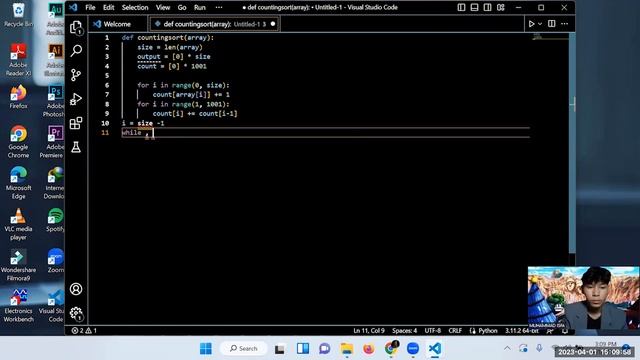Open Chrome from the taskbar
This screenshot has width=640, height=360.
391,348
